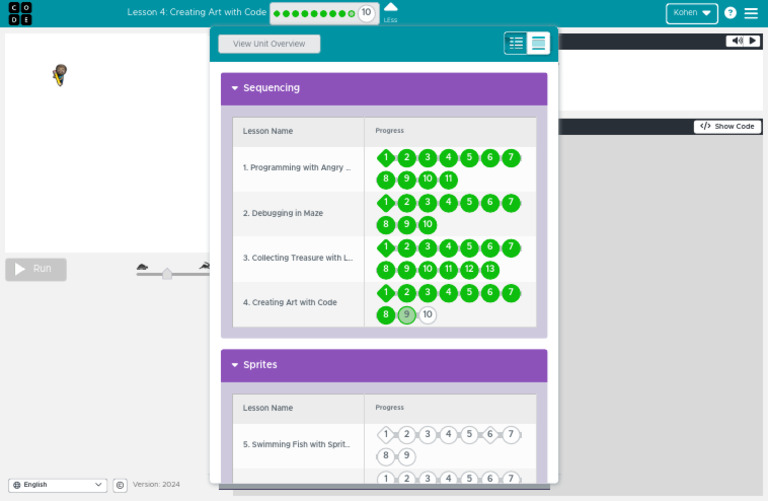Open level 9 of Swimming Fish with Sprites
Image resolution: width=768 pixels, height=501 pixels.
coord(407,456)
